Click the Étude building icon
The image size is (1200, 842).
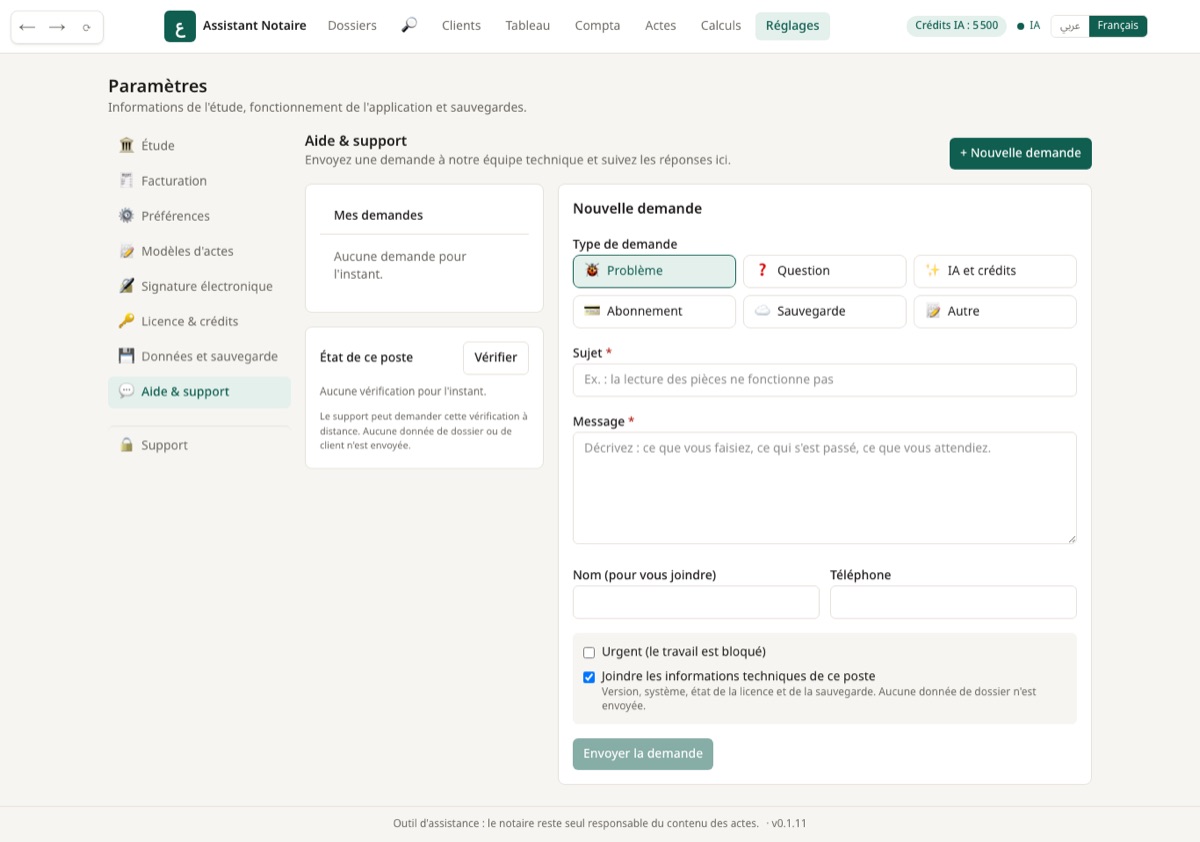(x=126, y=145)
